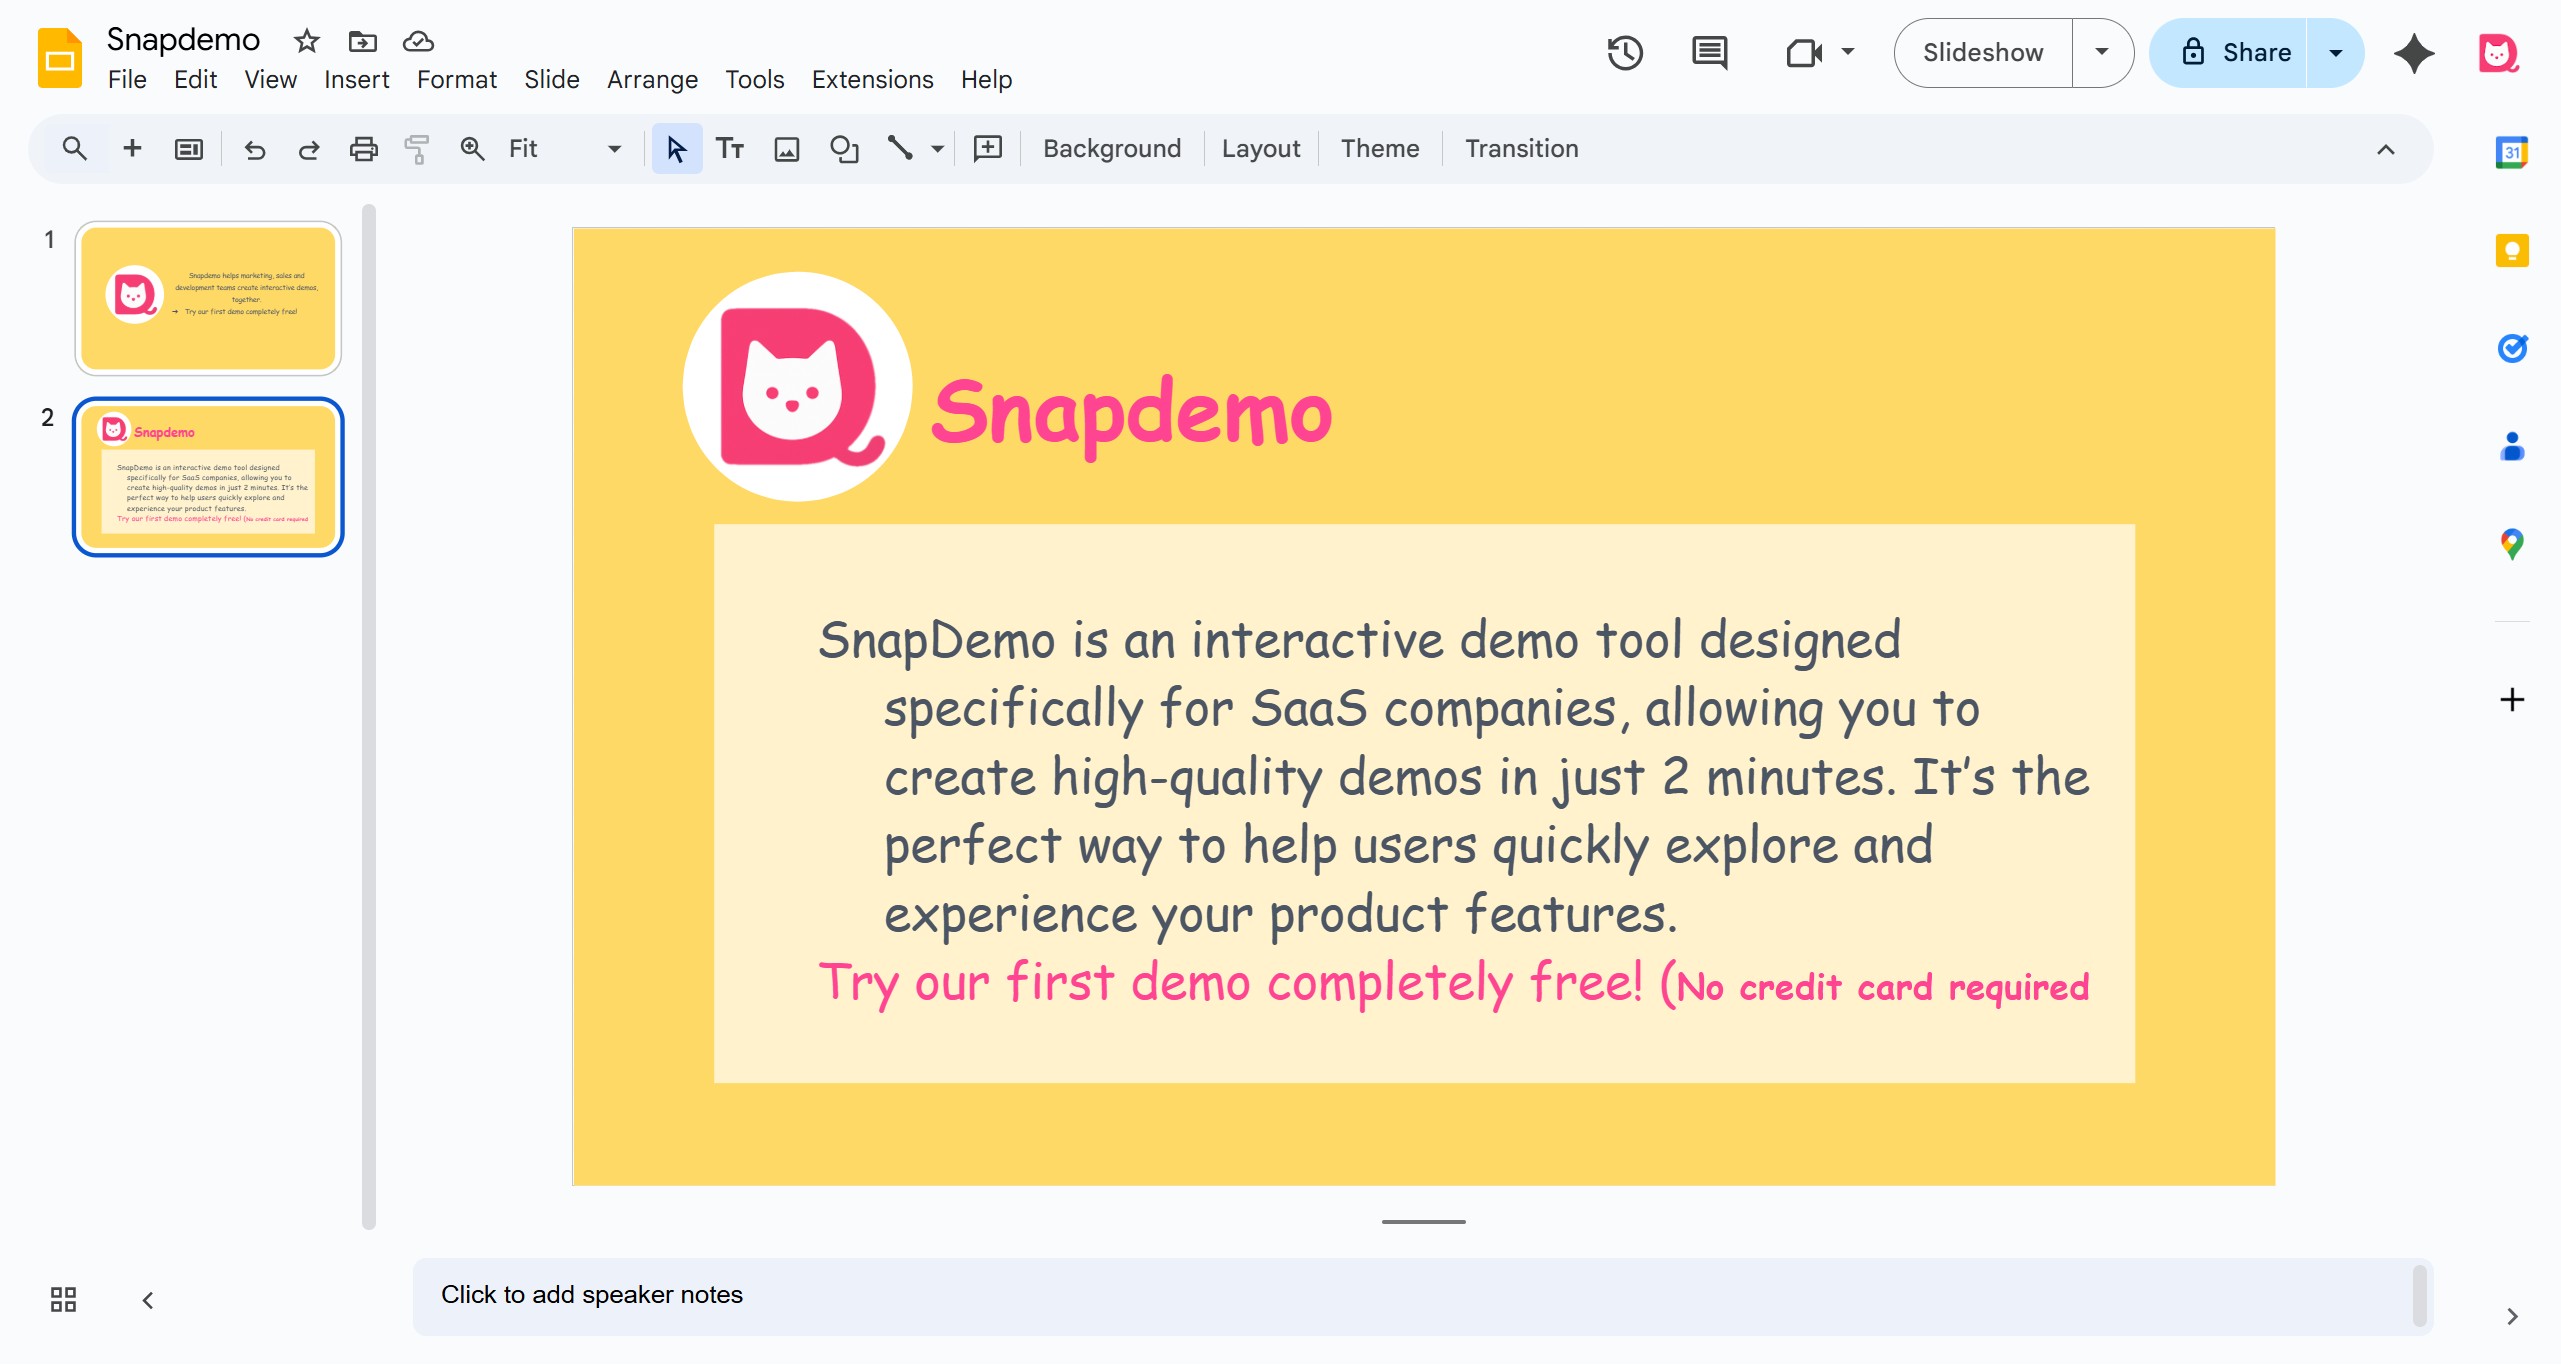Click the Theme button
Screen dimensions: 2561x1365
click(1380, 149)
